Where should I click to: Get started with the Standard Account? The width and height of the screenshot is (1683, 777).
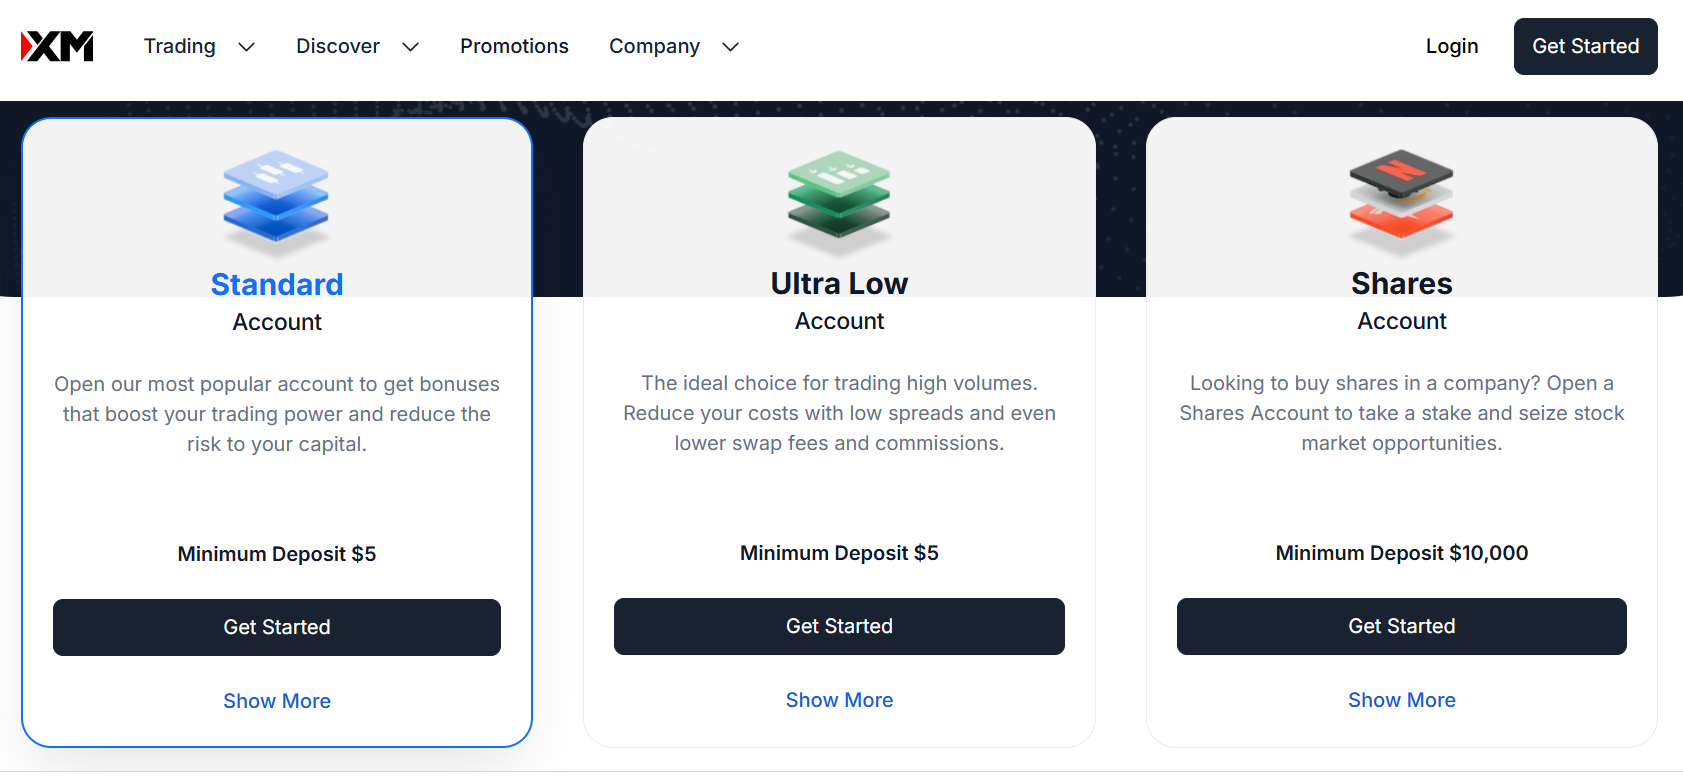pyautogui.click(x=277, y=627)
